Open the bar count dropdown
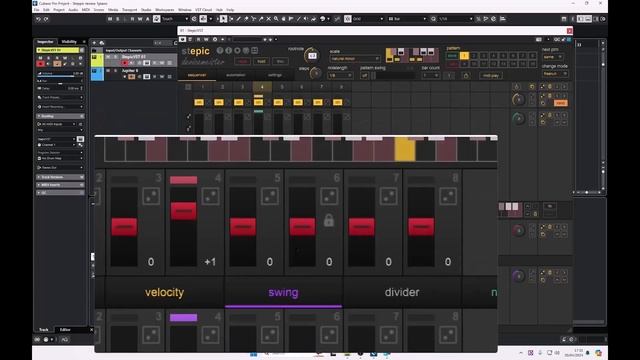The width and height of the screenshot is (640, 360). point(430,76)
